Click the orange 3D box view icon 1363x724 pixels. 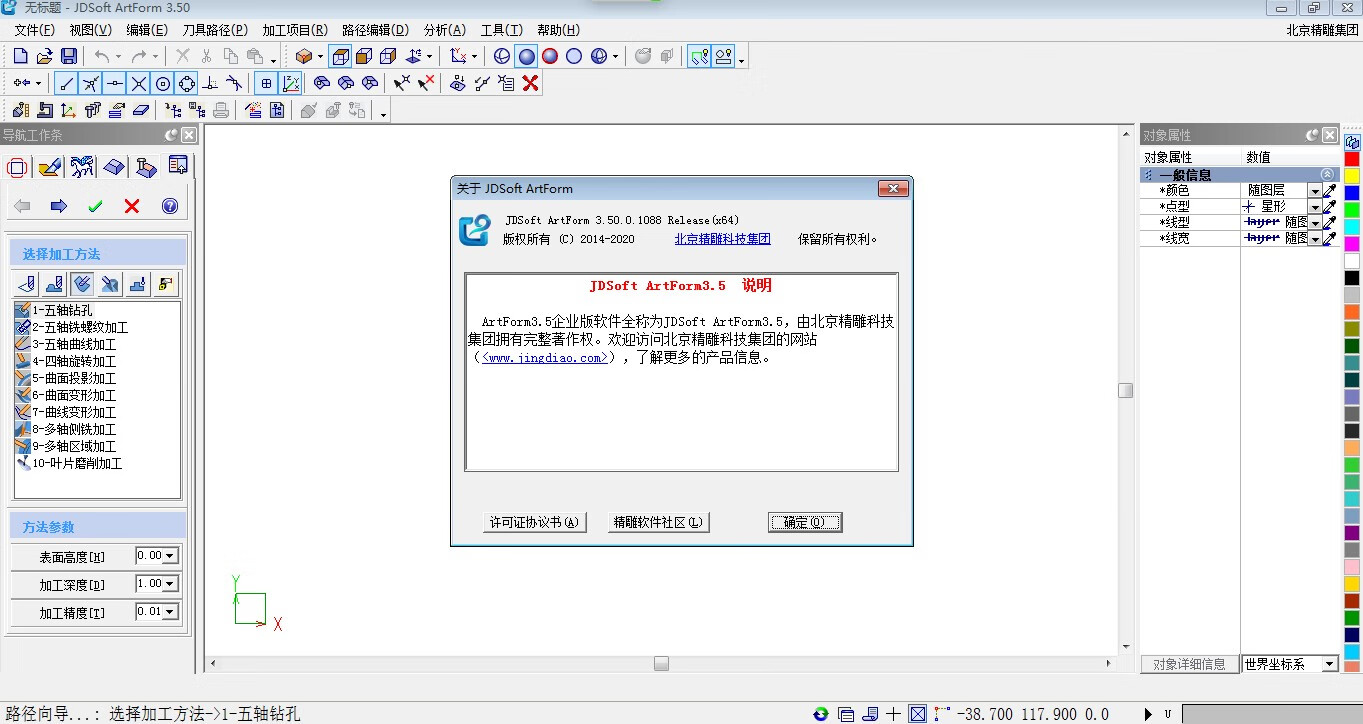pyautogui.click(x=303, y=57)
